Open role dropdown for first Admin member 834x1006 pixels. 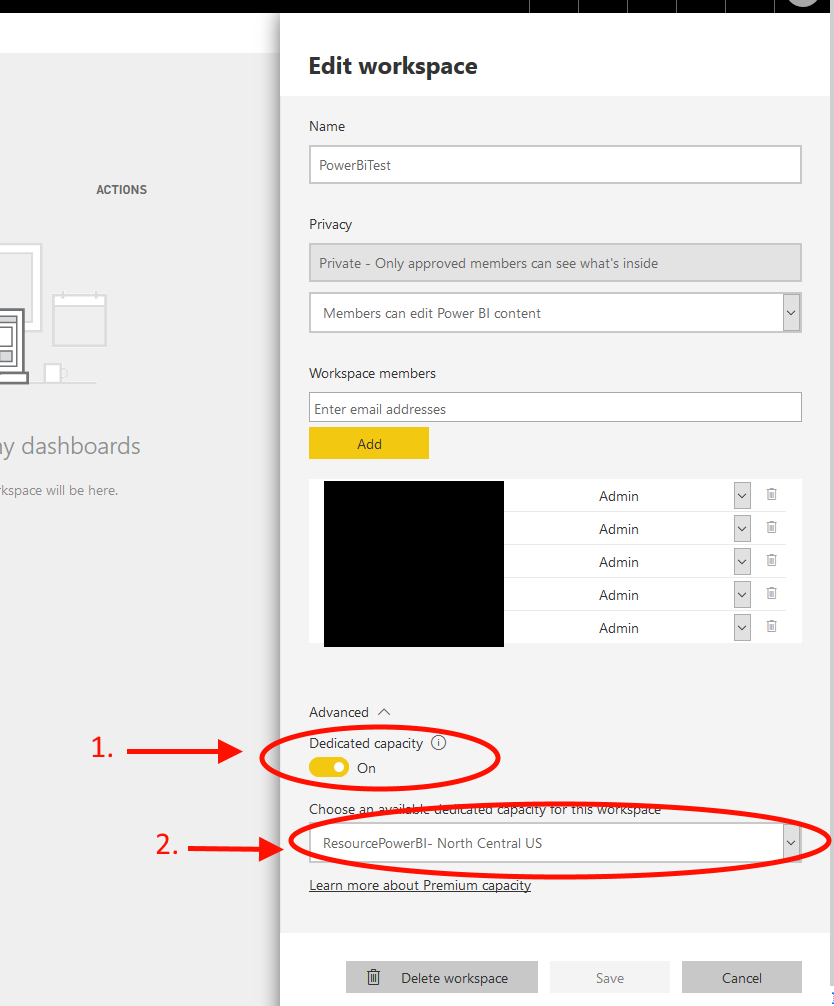[742, 495]
